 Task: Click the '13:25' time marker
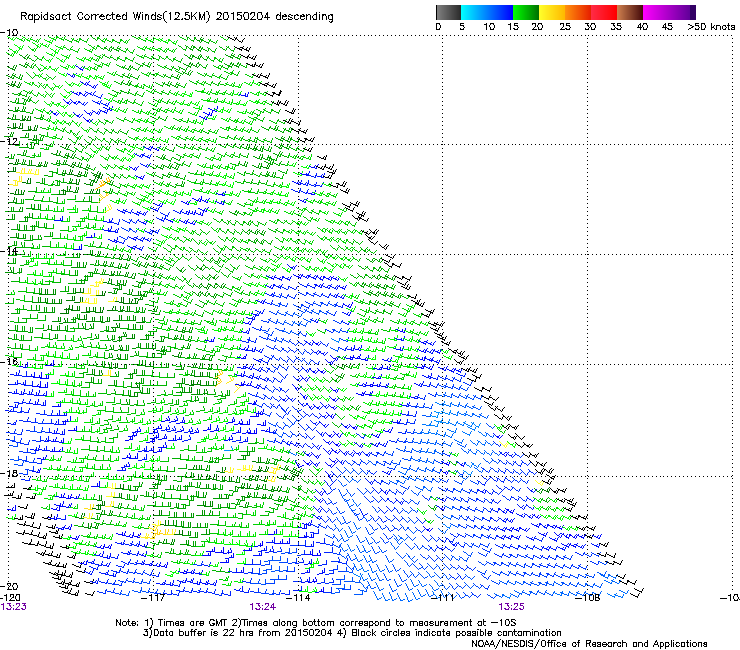(x=511, y=607)
